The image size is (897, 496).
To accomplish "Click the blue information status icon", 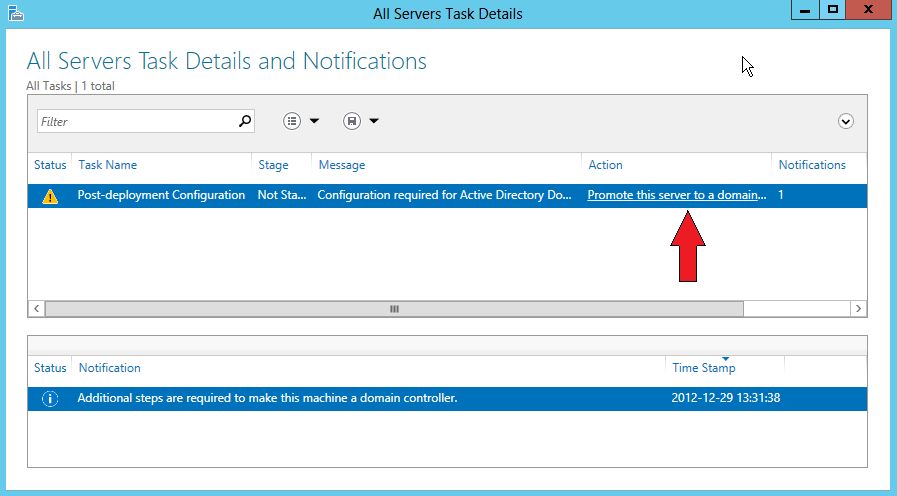I will coord(50,399).
